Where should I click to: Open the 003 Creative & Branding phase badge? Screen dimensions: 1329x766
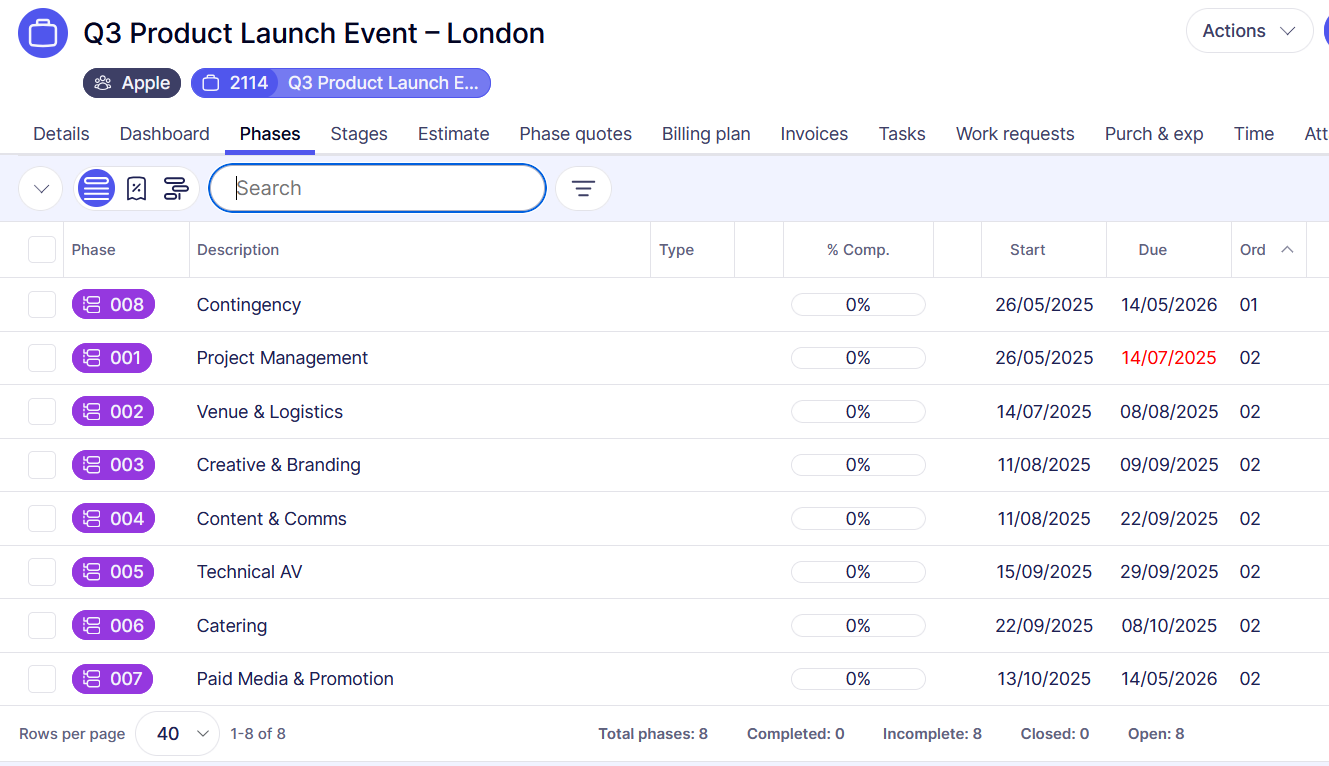[113, 465]
